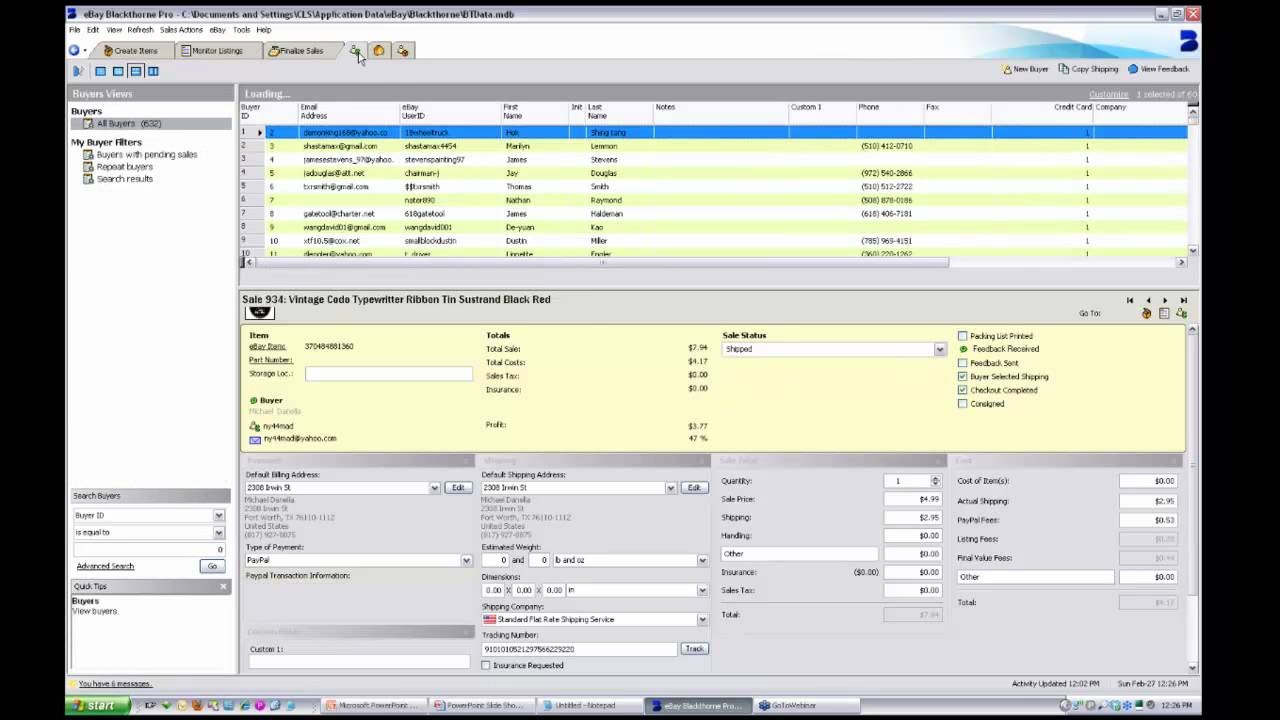Image resolution: width=1280 pixels, height=720 pixels.
Task: Click the show/hide navigation pane arrow icon
Action: pyautogui.click(x=77, y=71)
